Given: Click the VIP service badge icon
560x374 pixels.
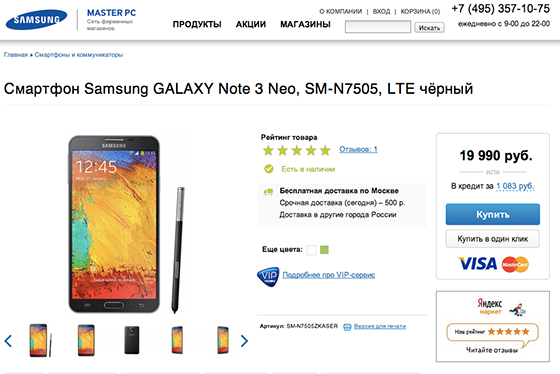Looking at the screenshot, I should point(268,276).
